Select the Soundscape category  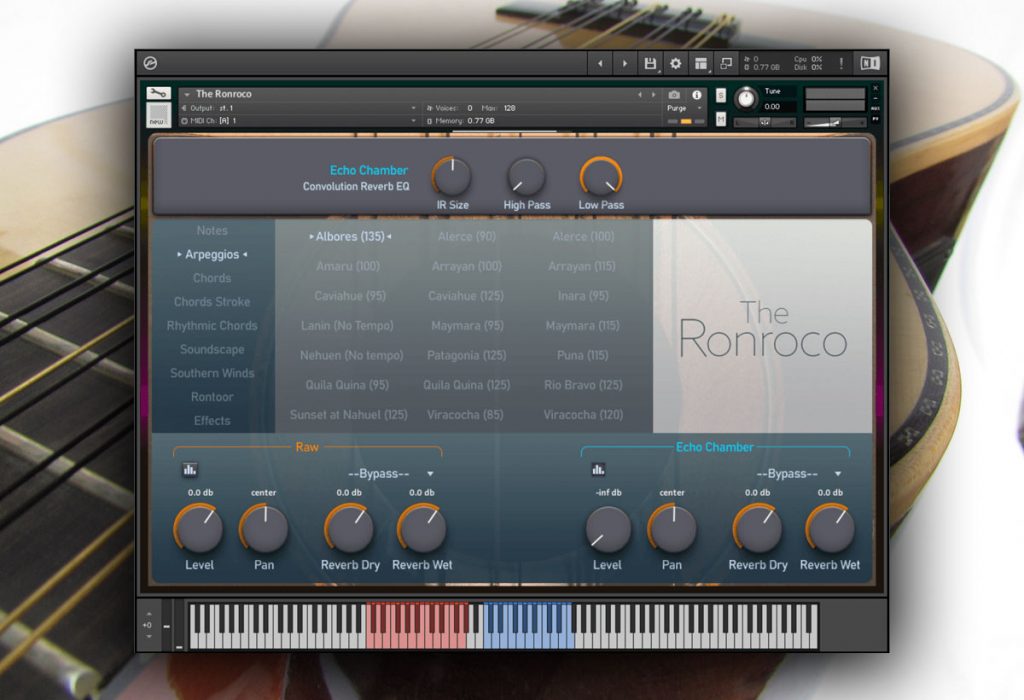[x=212, y=349]
